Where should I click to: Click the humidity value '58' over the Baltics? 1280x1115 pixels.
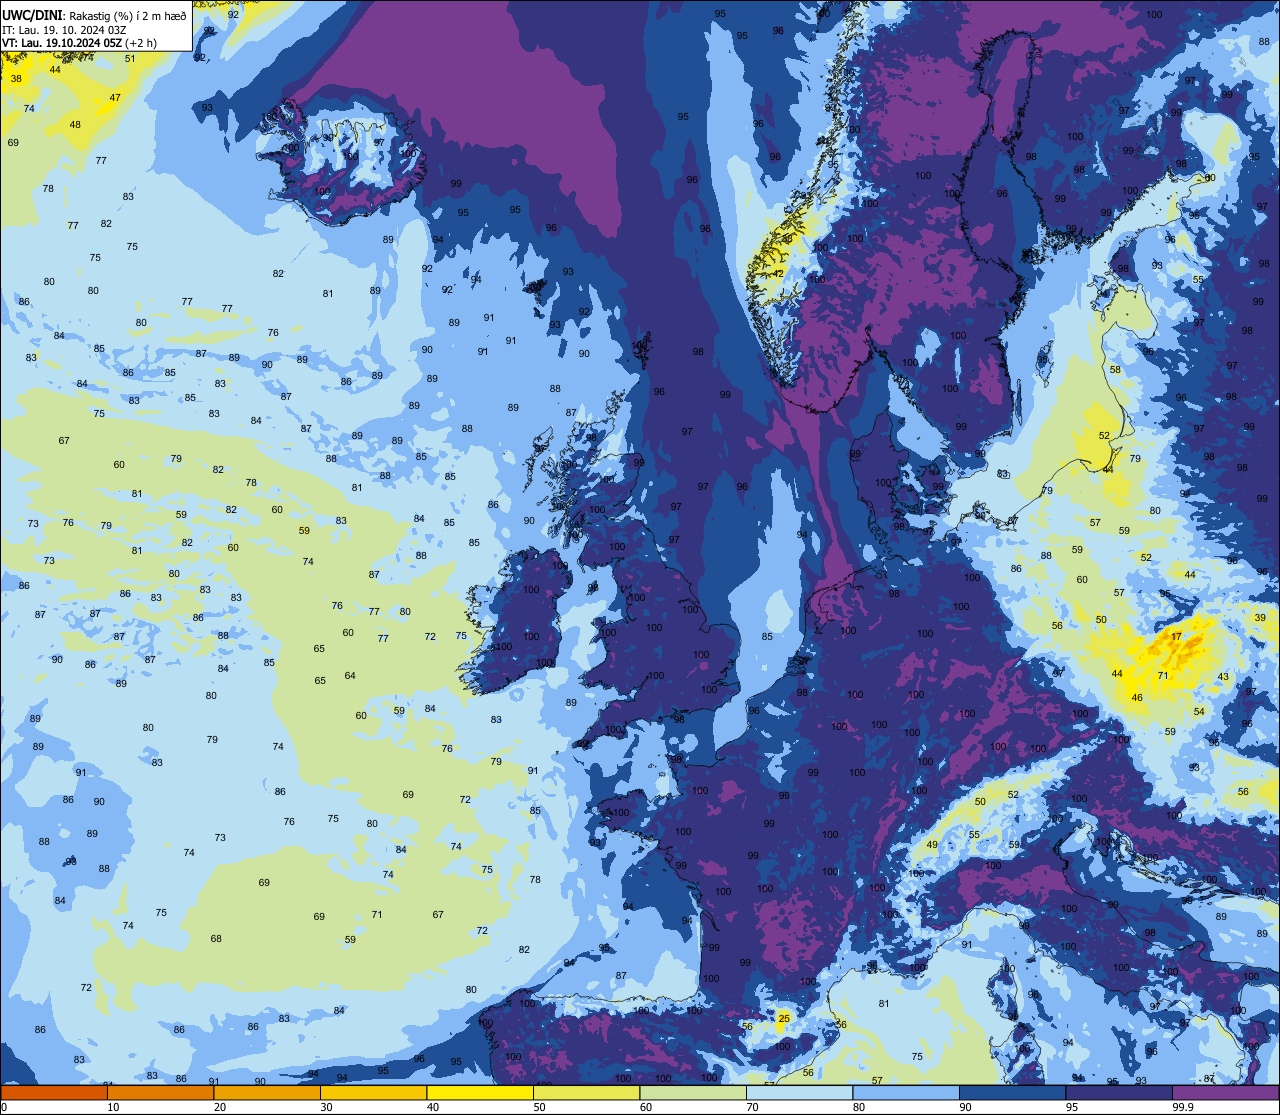coord(1115,370)
